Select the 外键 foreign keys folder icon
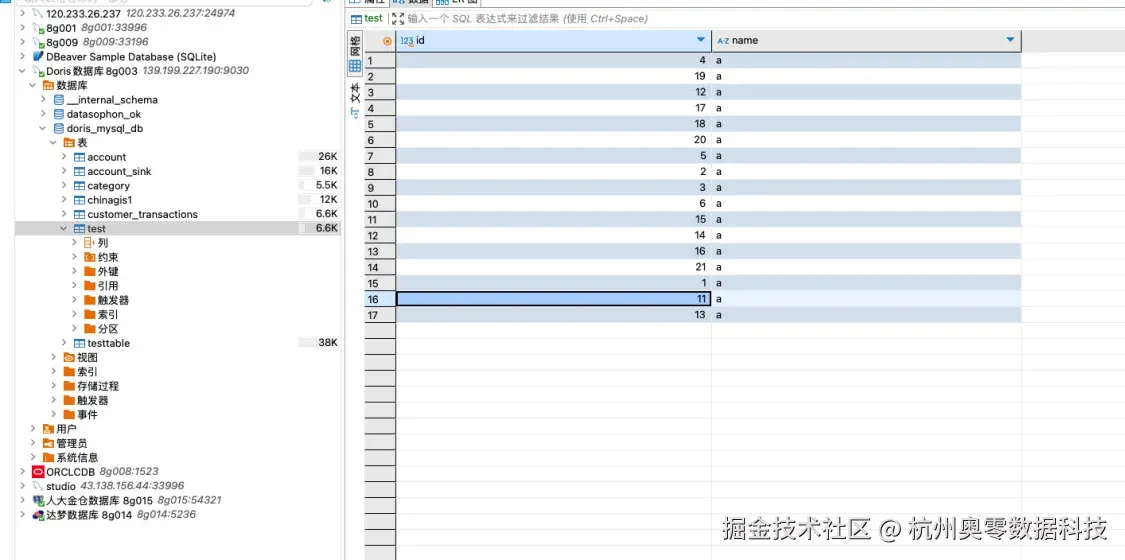 89,272
